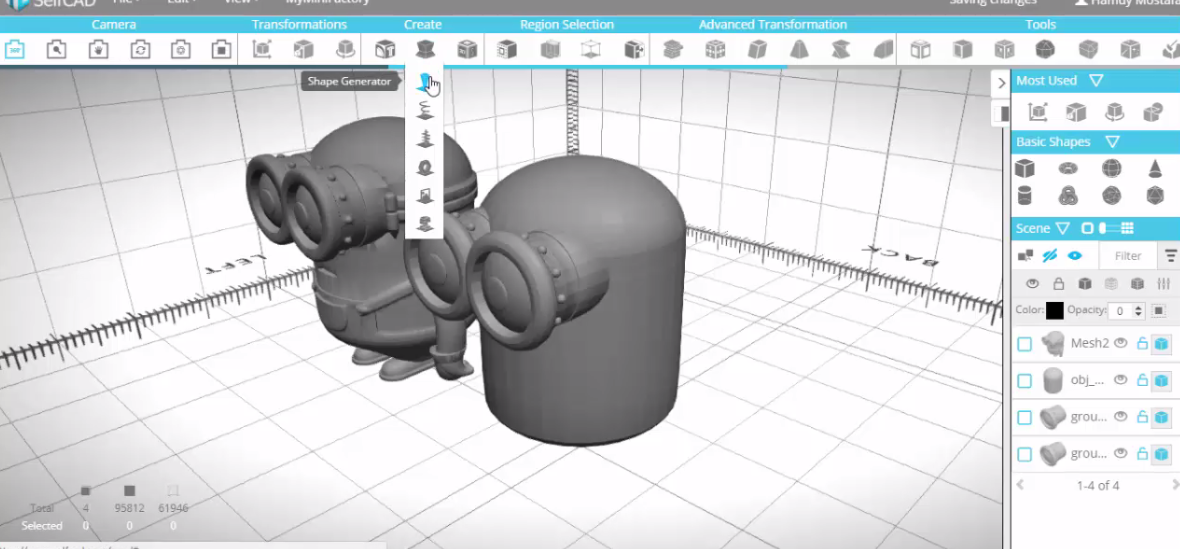This screenshot has width=1180, height=549.
Task: Click the blue cube button on Mesh2 row
Action: [x=1161, y=344]
